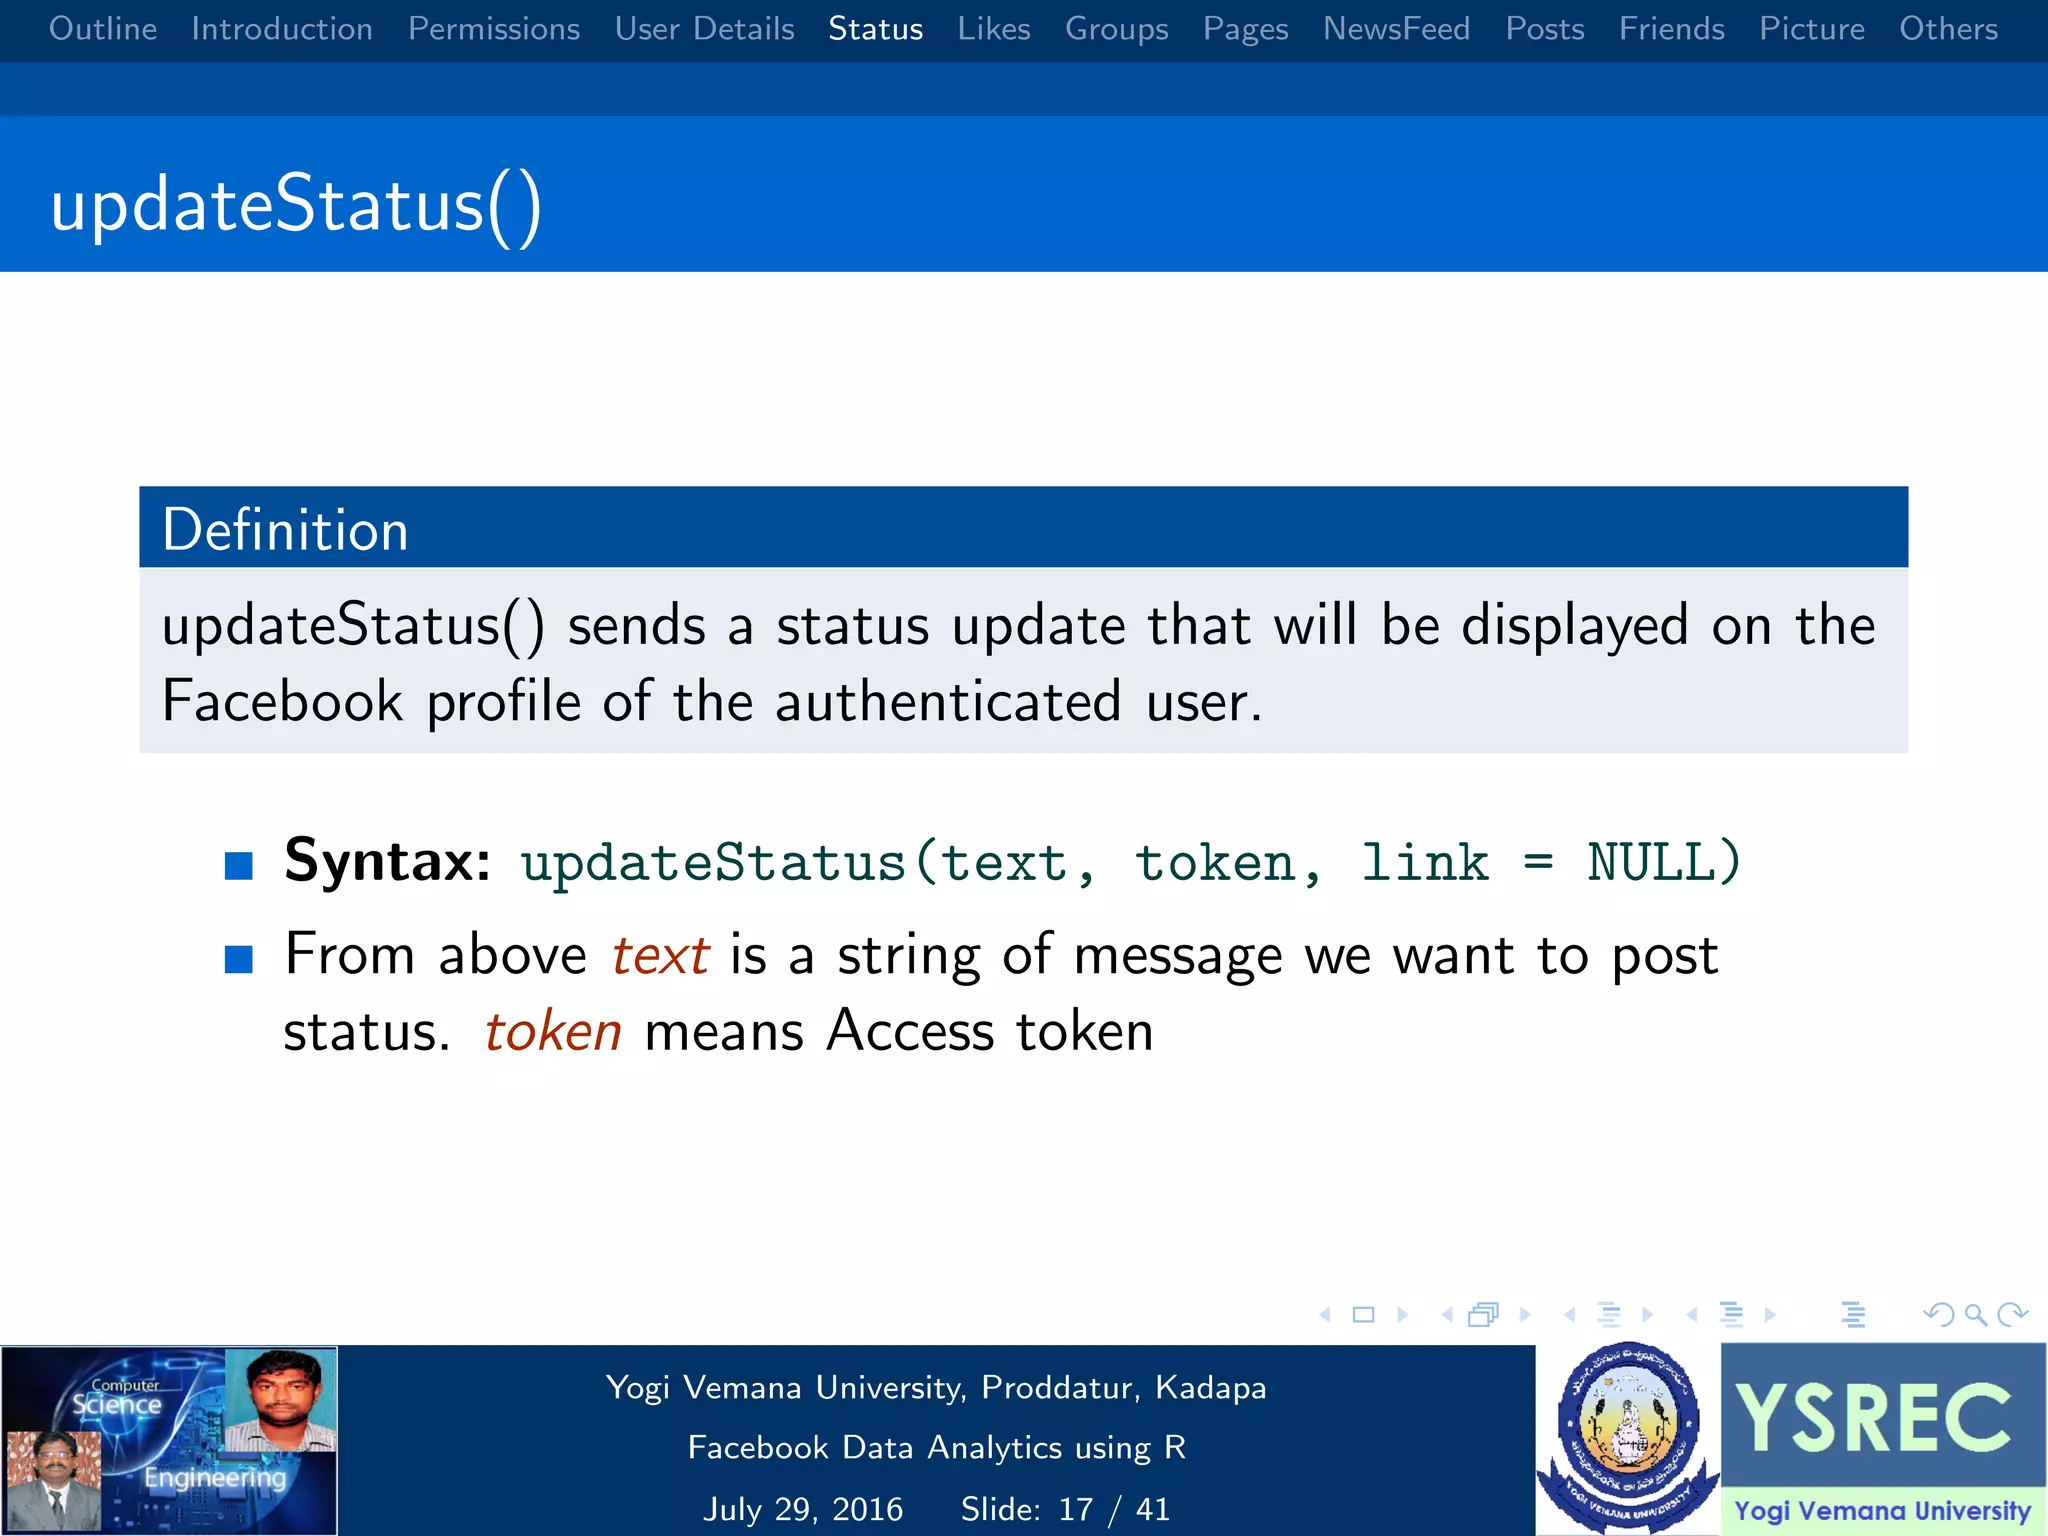Viewport: 2048px width, 1536px height.
Task: Click the updateStatus(text, token, link = NULL) code
Action: click(x=1131, y=862)
